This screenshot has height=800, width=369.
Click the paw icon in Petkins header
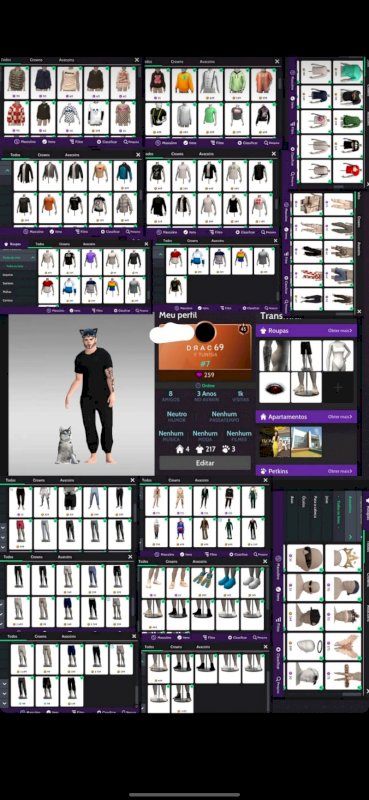coord(263,471)
